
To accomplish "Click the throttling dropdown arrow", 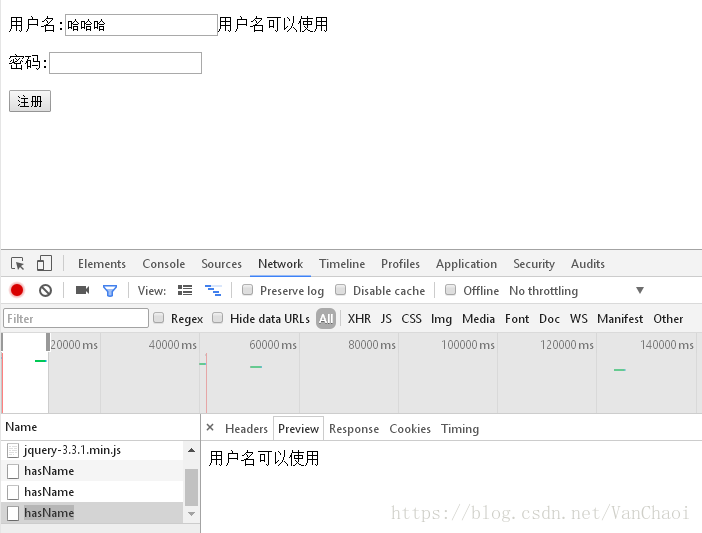I will tap(640, 290).
